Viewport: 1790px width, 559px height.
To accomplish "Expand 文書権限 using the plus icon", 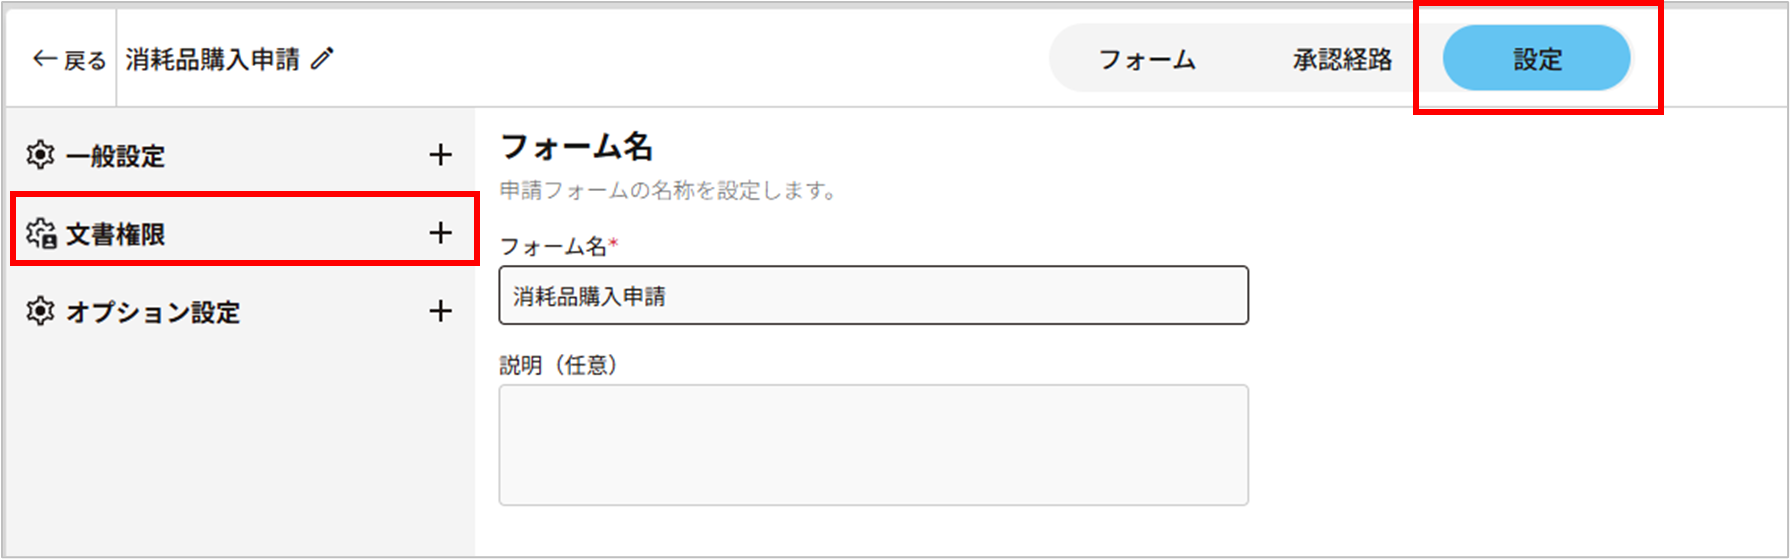I will (440, 233).
